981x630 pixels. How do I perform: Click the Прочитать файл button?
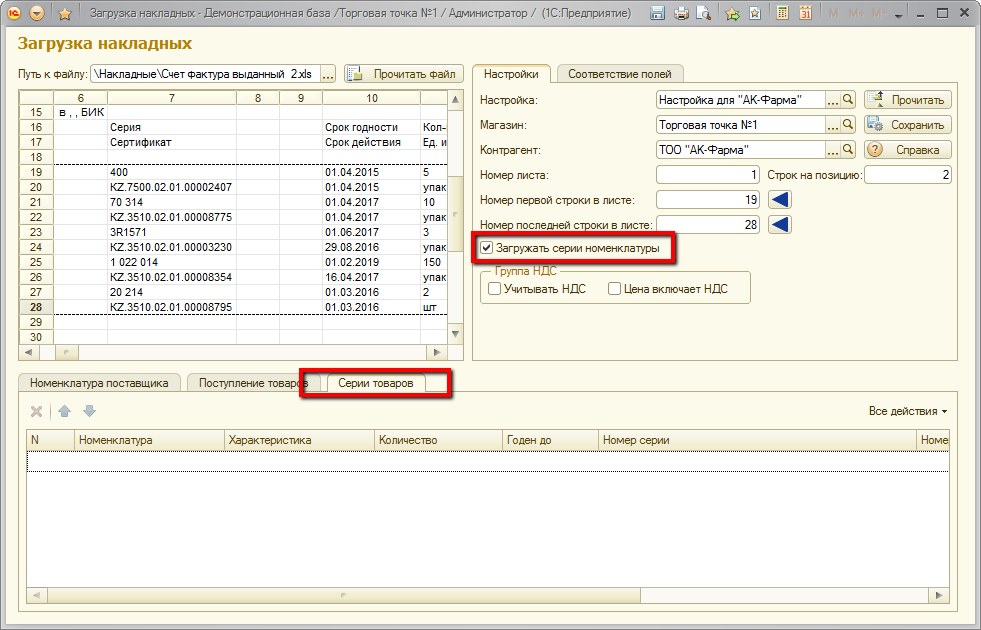point(404,74)
